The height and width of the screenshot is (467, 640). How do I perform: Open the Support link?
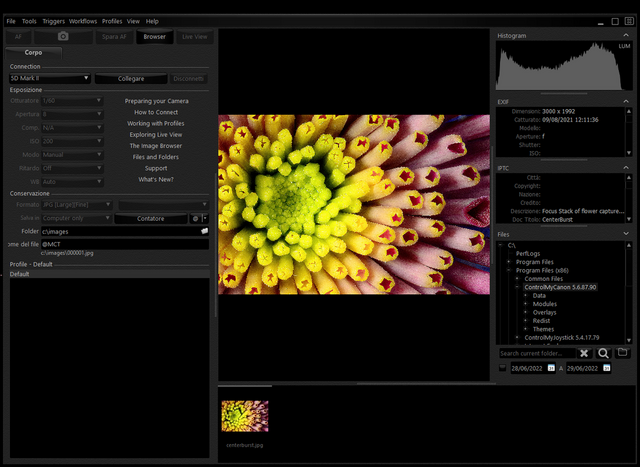156,168
